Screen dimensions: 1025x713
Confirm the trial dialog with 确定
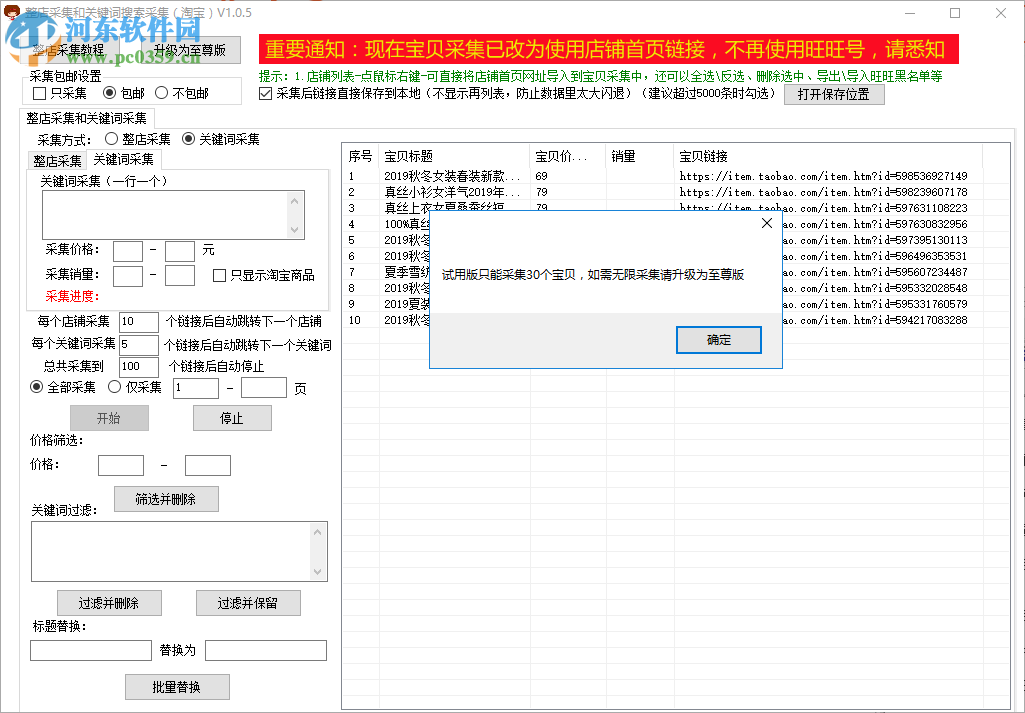click(718, 339)
